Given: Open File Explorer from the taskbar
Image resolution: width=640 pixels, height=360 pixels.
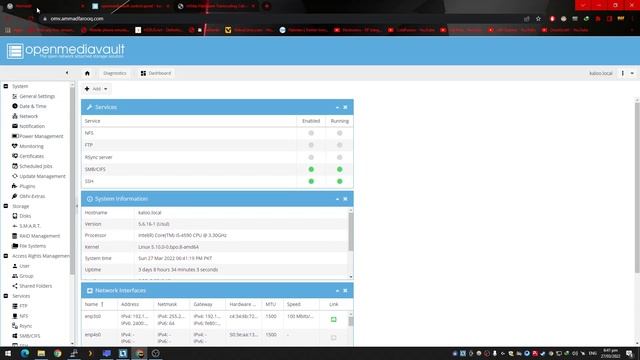Looking at the screenshot, I should click(41, 353).
